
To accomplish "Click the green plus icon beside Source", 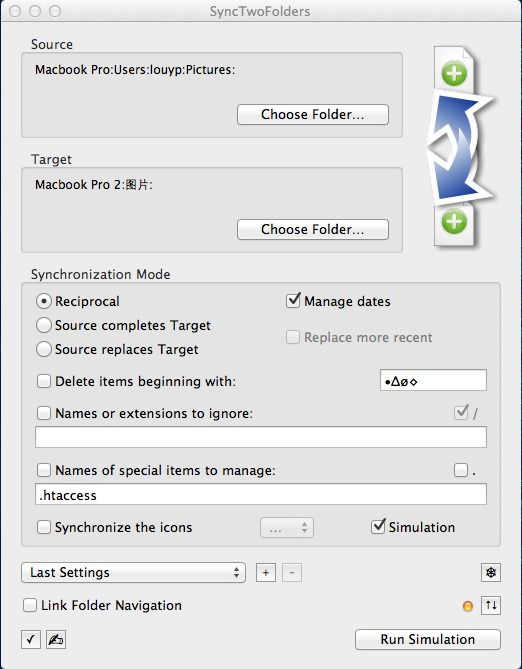I will click(x=454, y=74).
